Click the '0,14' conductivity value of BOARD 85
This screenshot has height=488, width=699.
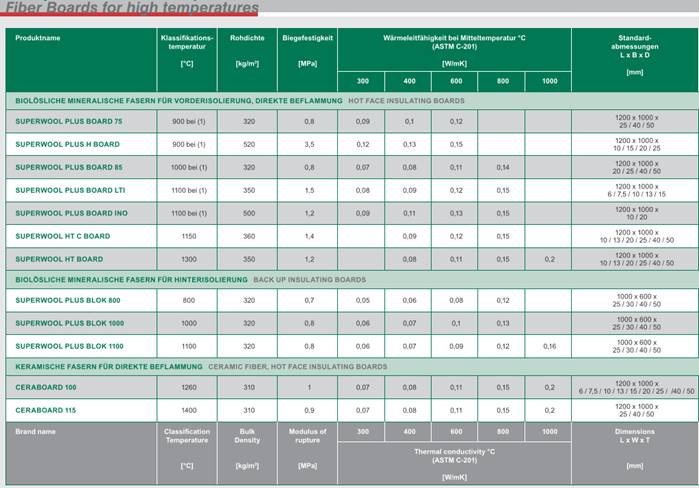tap(502, 168)
